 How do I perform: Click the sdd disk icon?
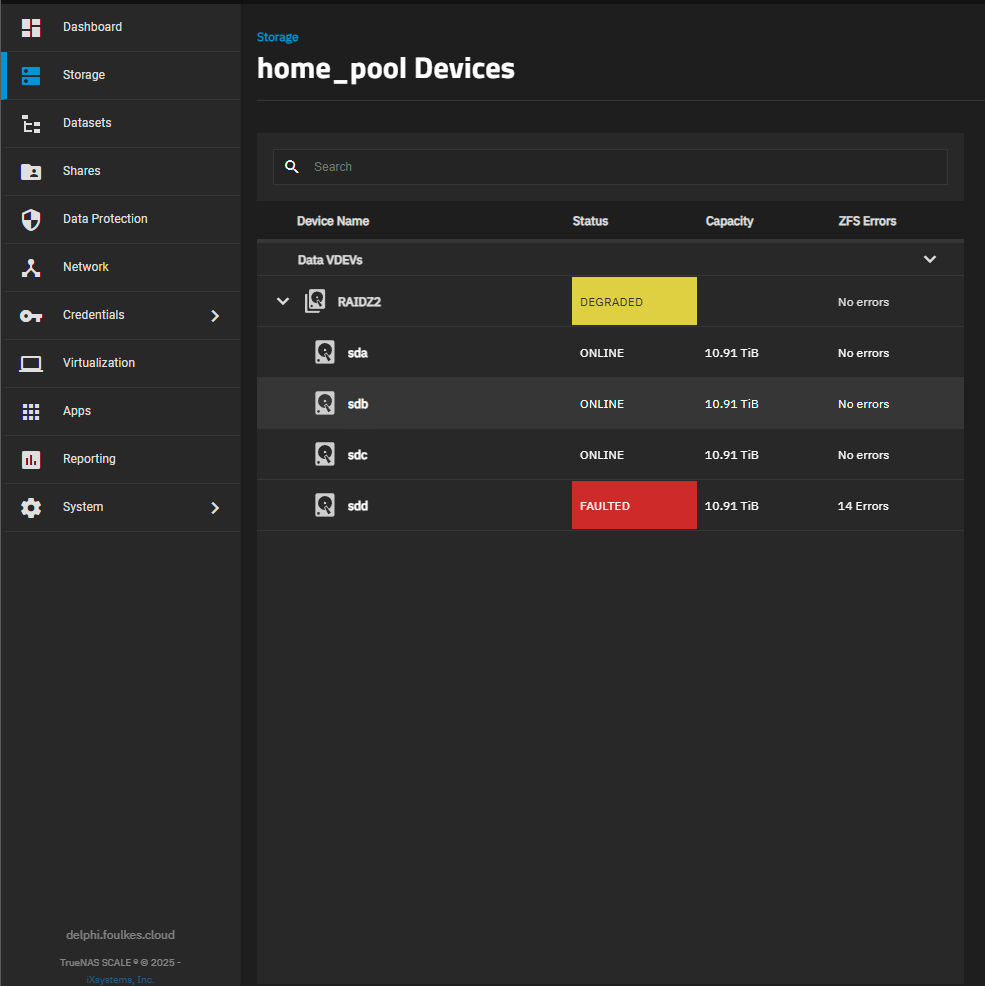pyautogui.click(x=325, y=506)
